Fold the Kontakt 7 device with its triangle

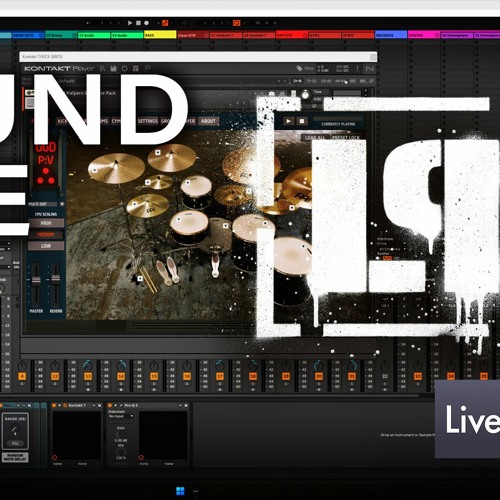[x=60, y=405]
